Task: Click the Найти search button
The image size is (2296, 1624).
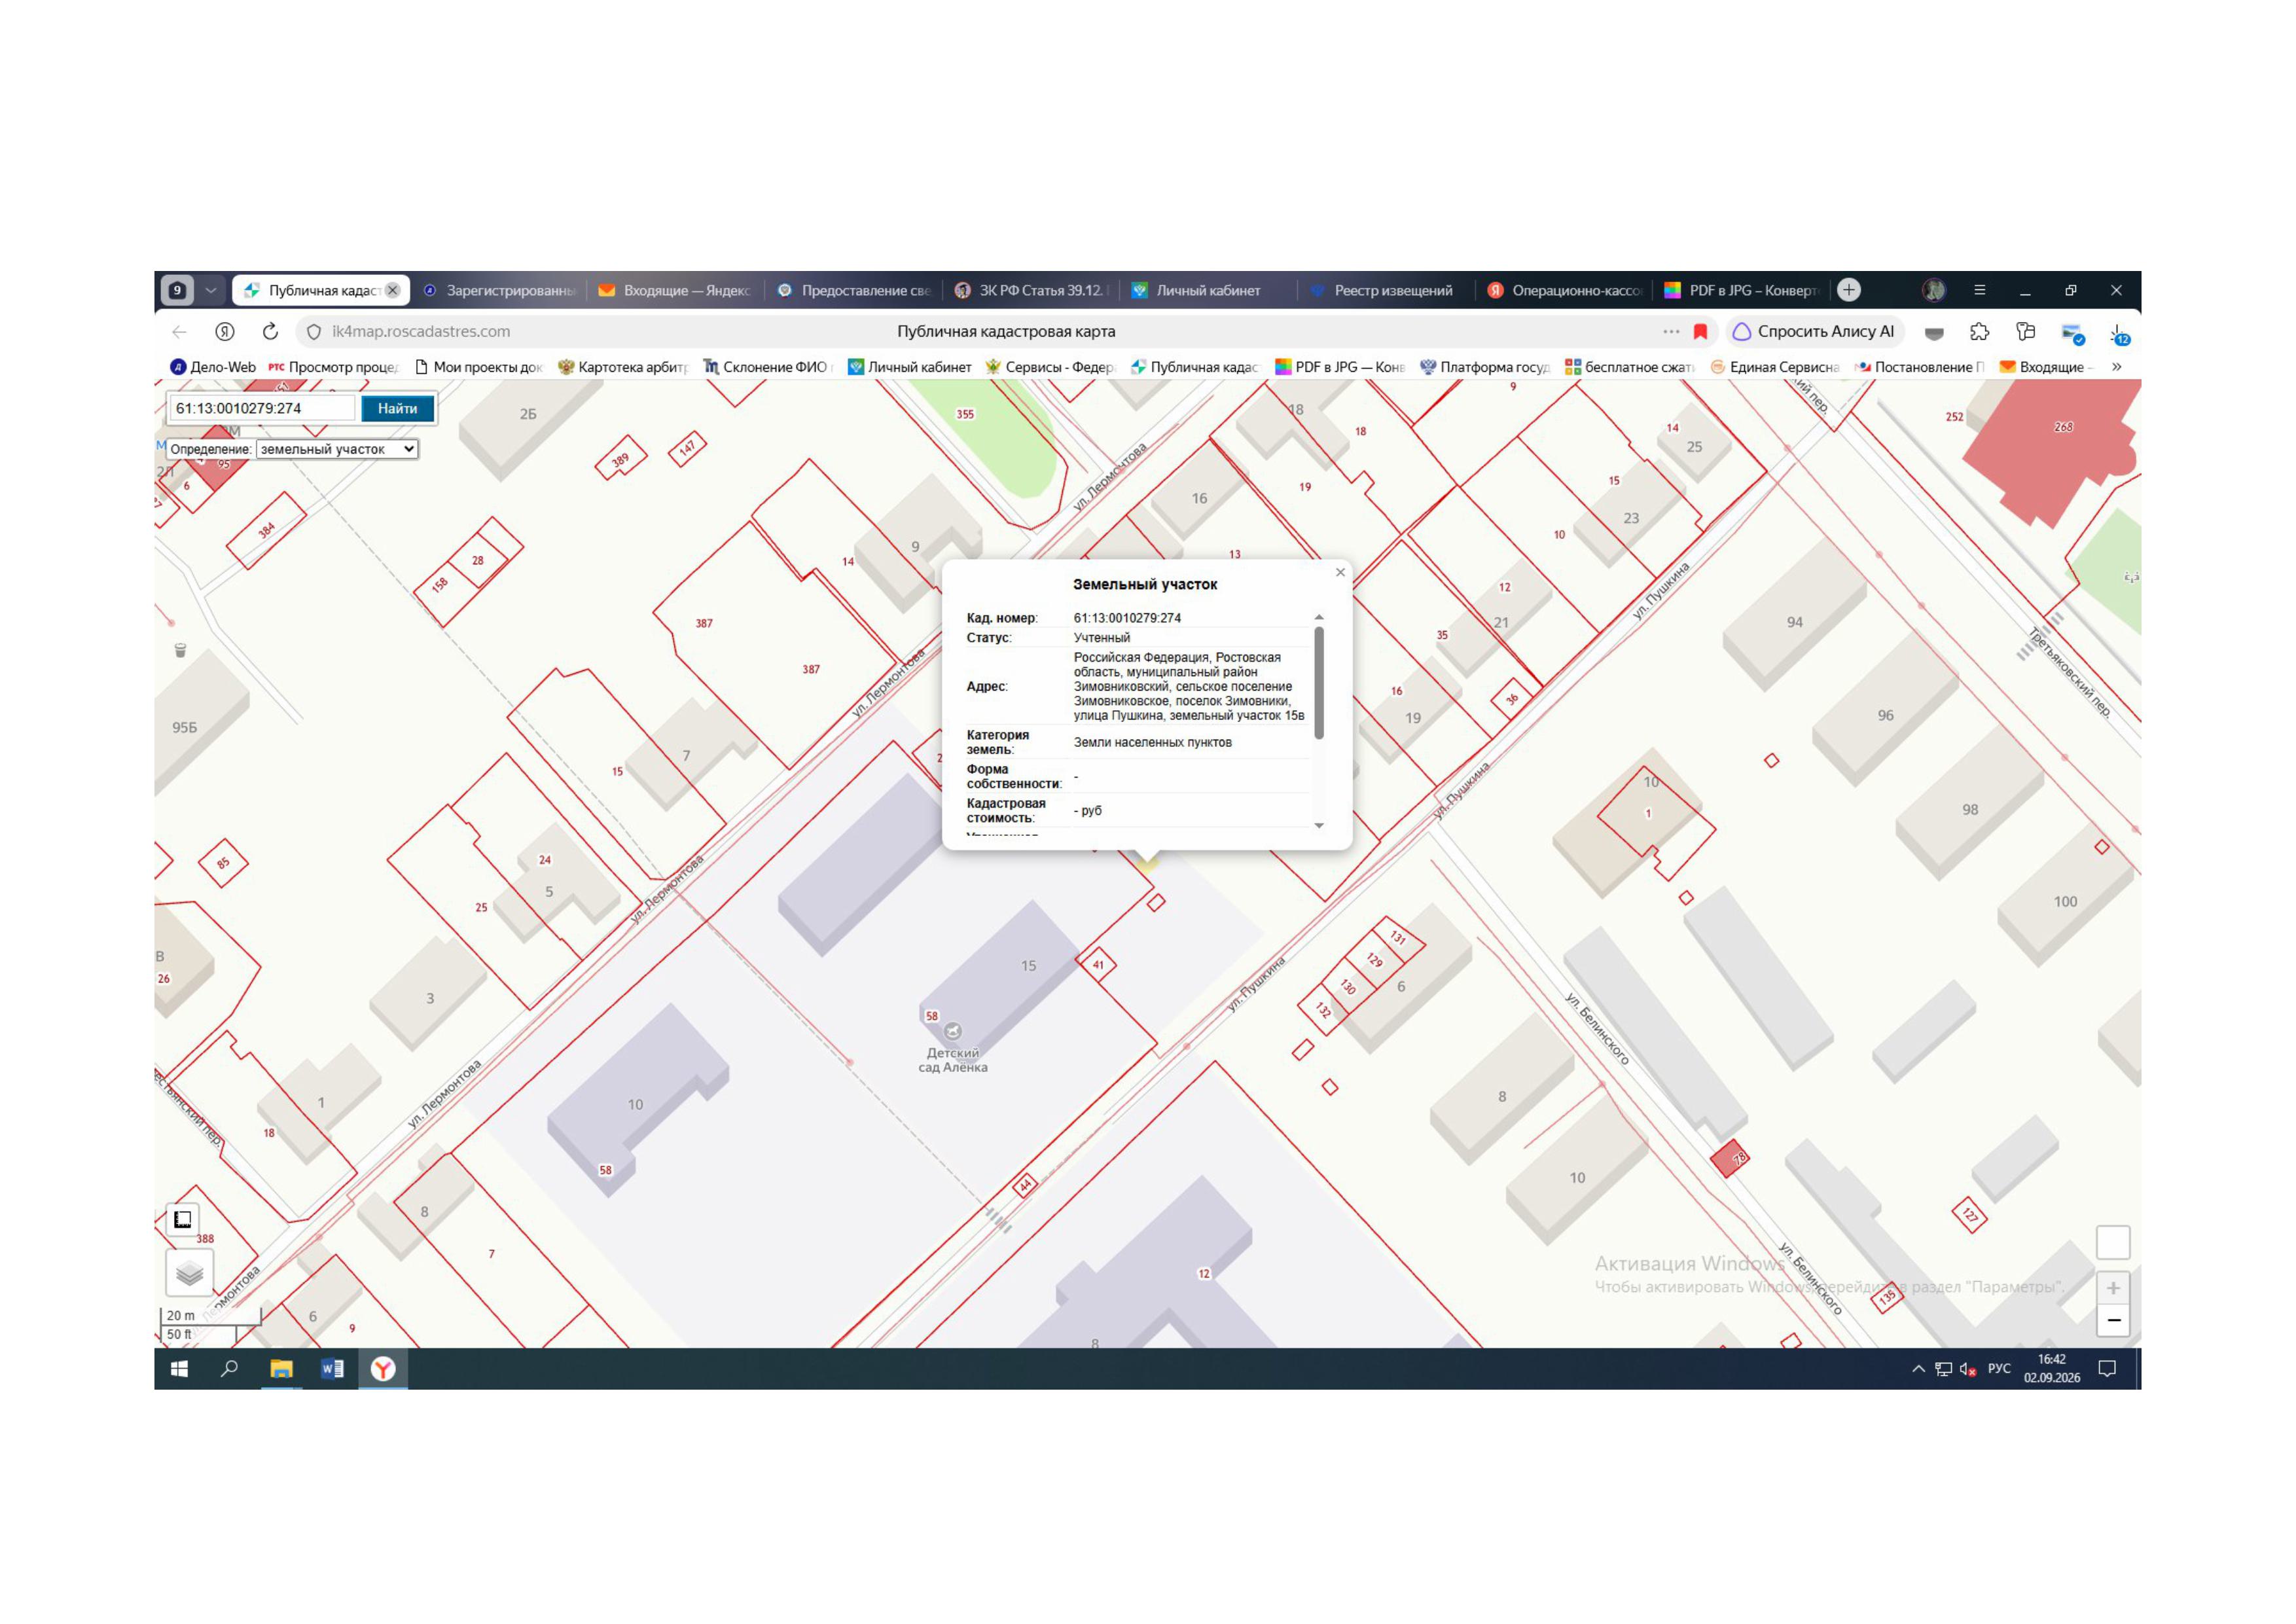Action: (x=397, y=408)
